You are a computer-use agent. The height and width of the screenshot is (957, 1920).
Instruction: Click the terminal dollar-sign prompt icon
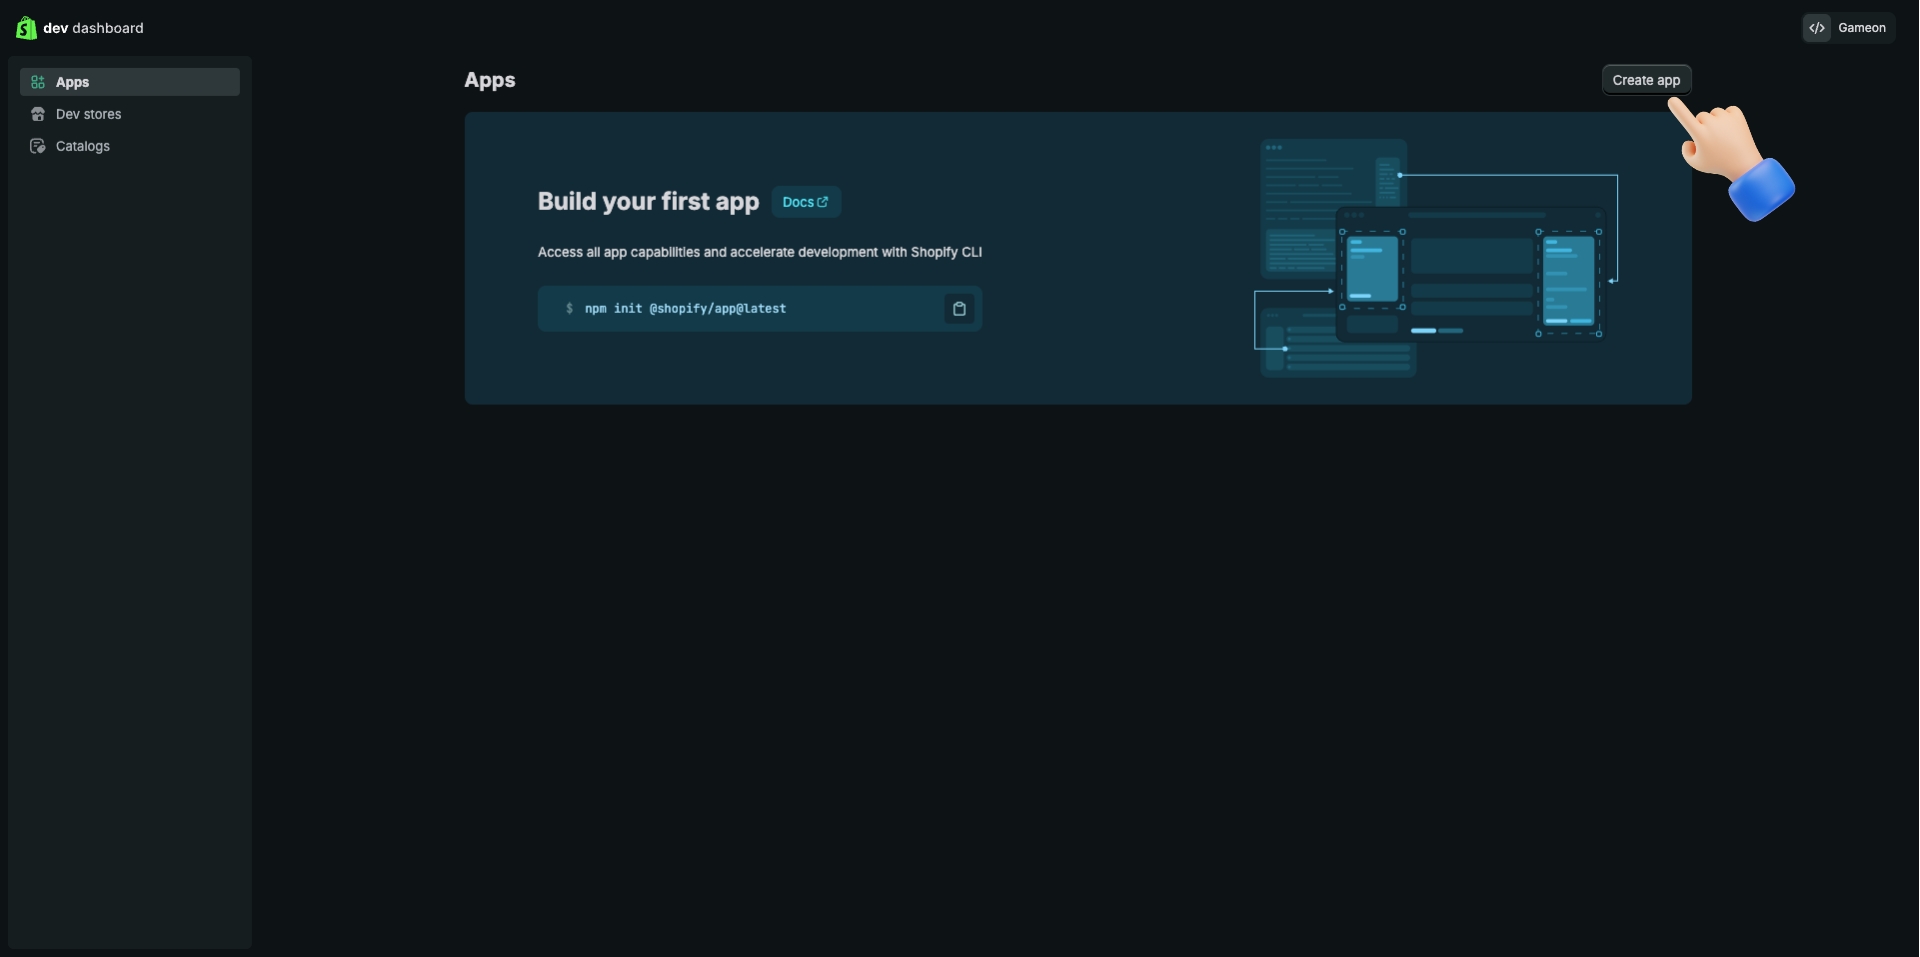click(x=570, y=309)
